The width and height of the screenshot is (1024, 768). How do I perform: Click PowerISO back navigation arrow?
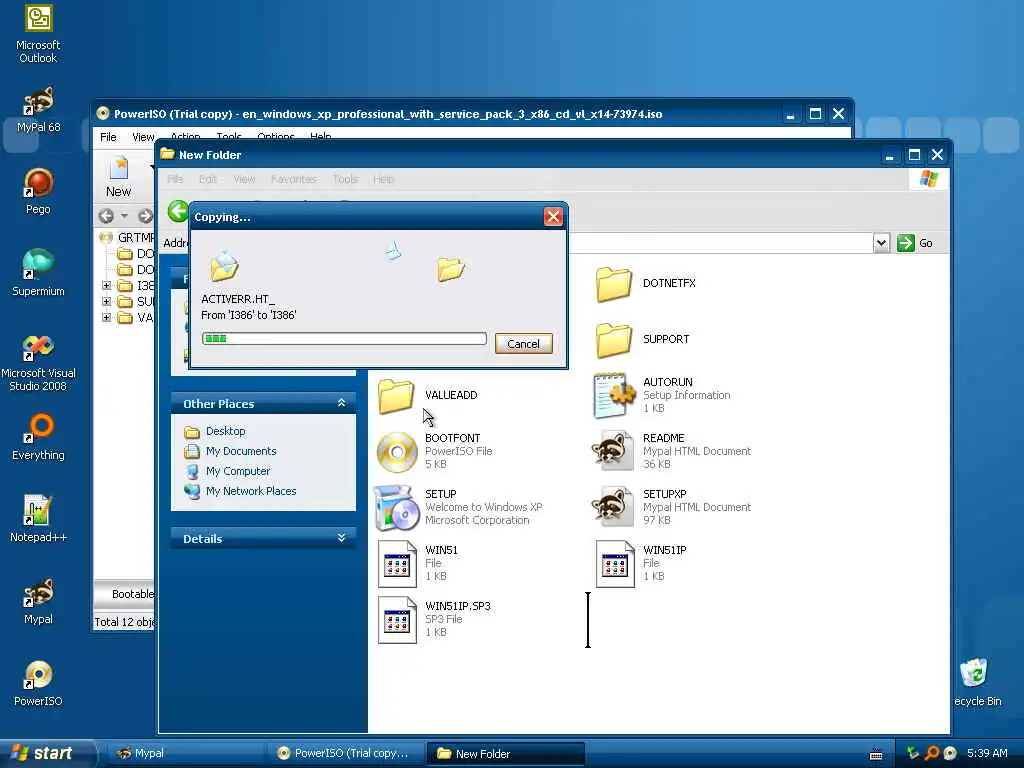(106, 216)
